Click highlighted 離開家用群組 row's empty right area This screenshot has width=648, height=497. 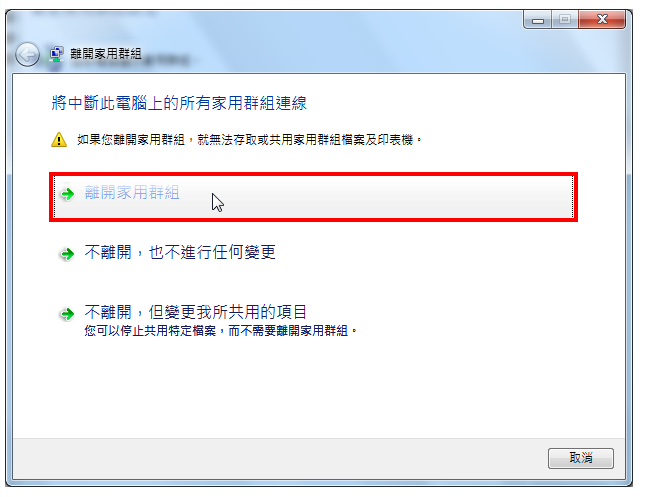pyautogui.click(x=393, y=197)
